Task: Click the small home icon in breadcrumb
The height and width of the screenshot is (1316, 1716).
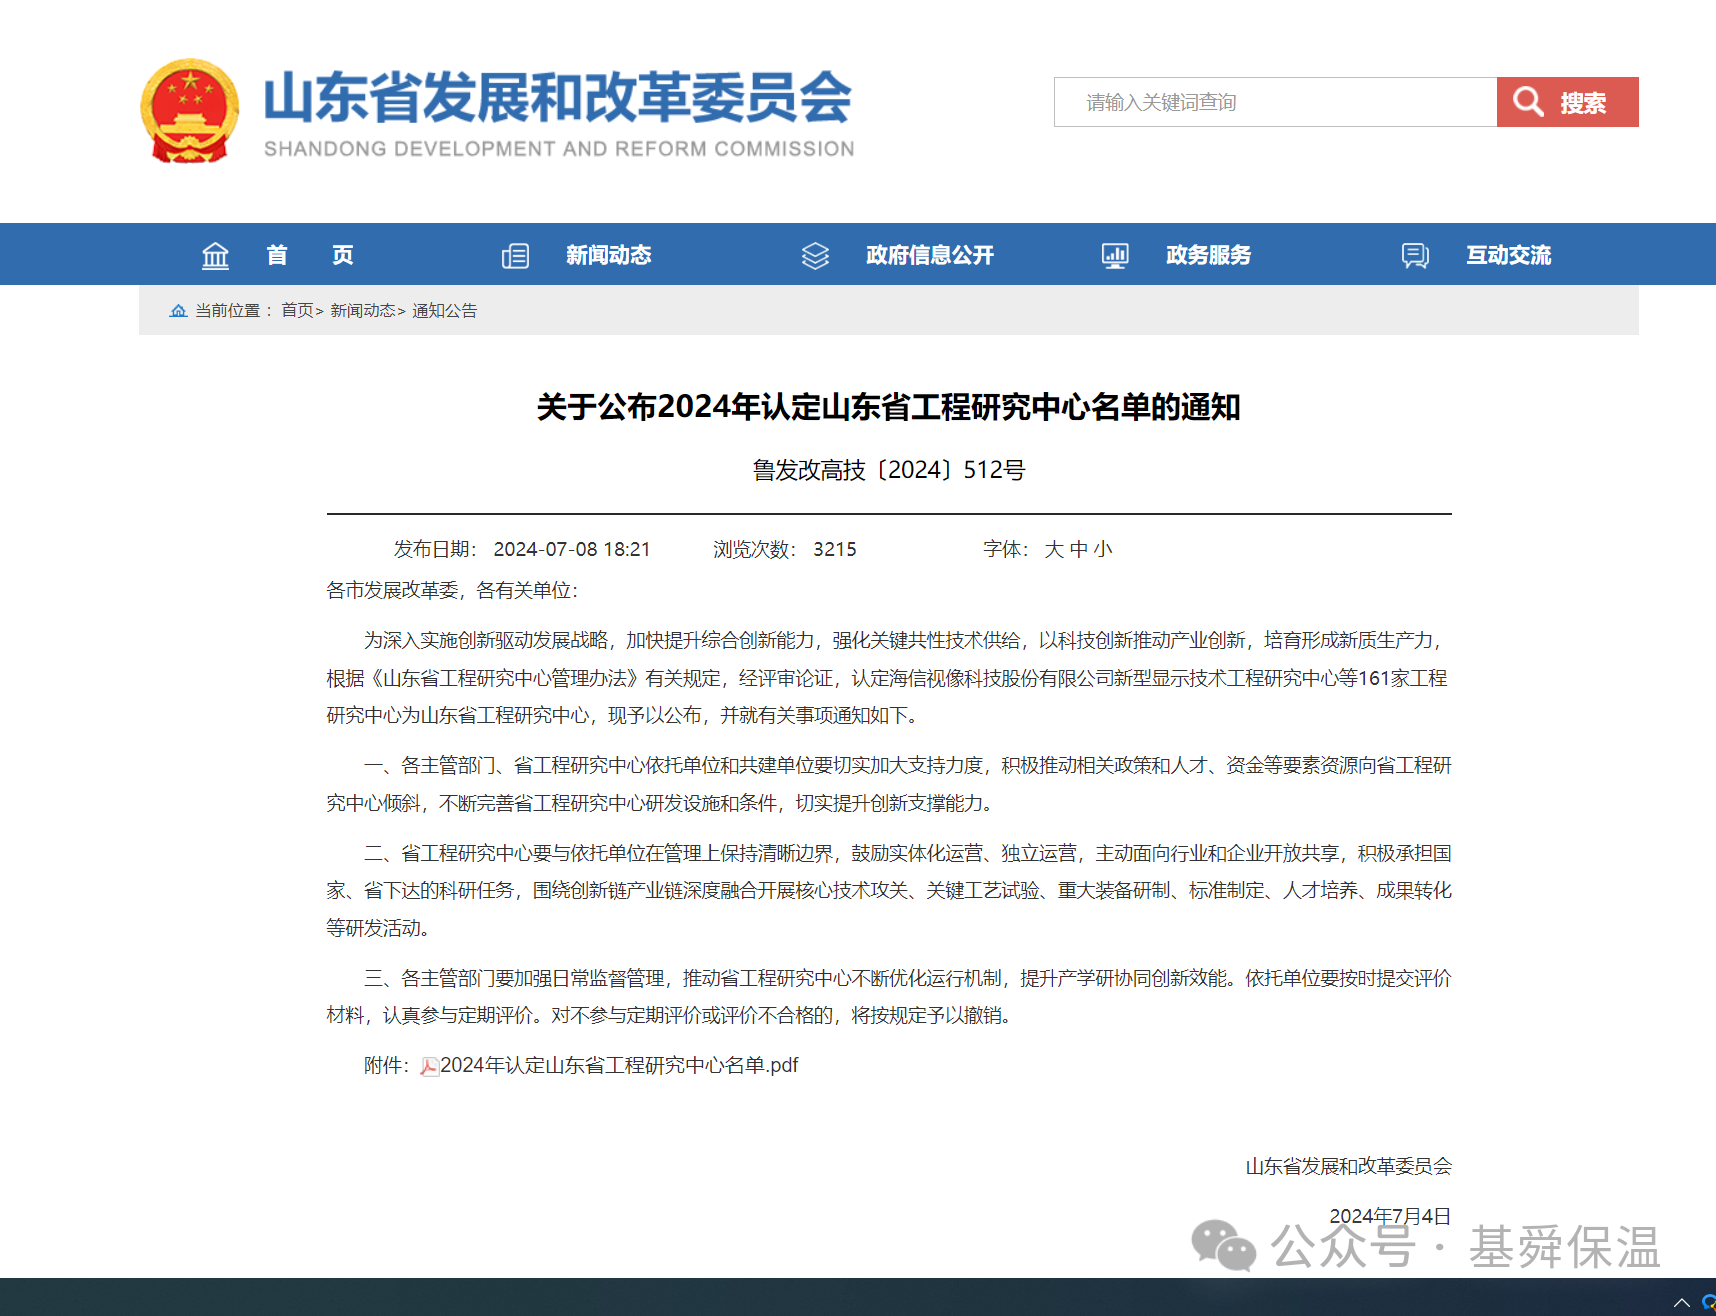Action: click(x=178, y=311)
